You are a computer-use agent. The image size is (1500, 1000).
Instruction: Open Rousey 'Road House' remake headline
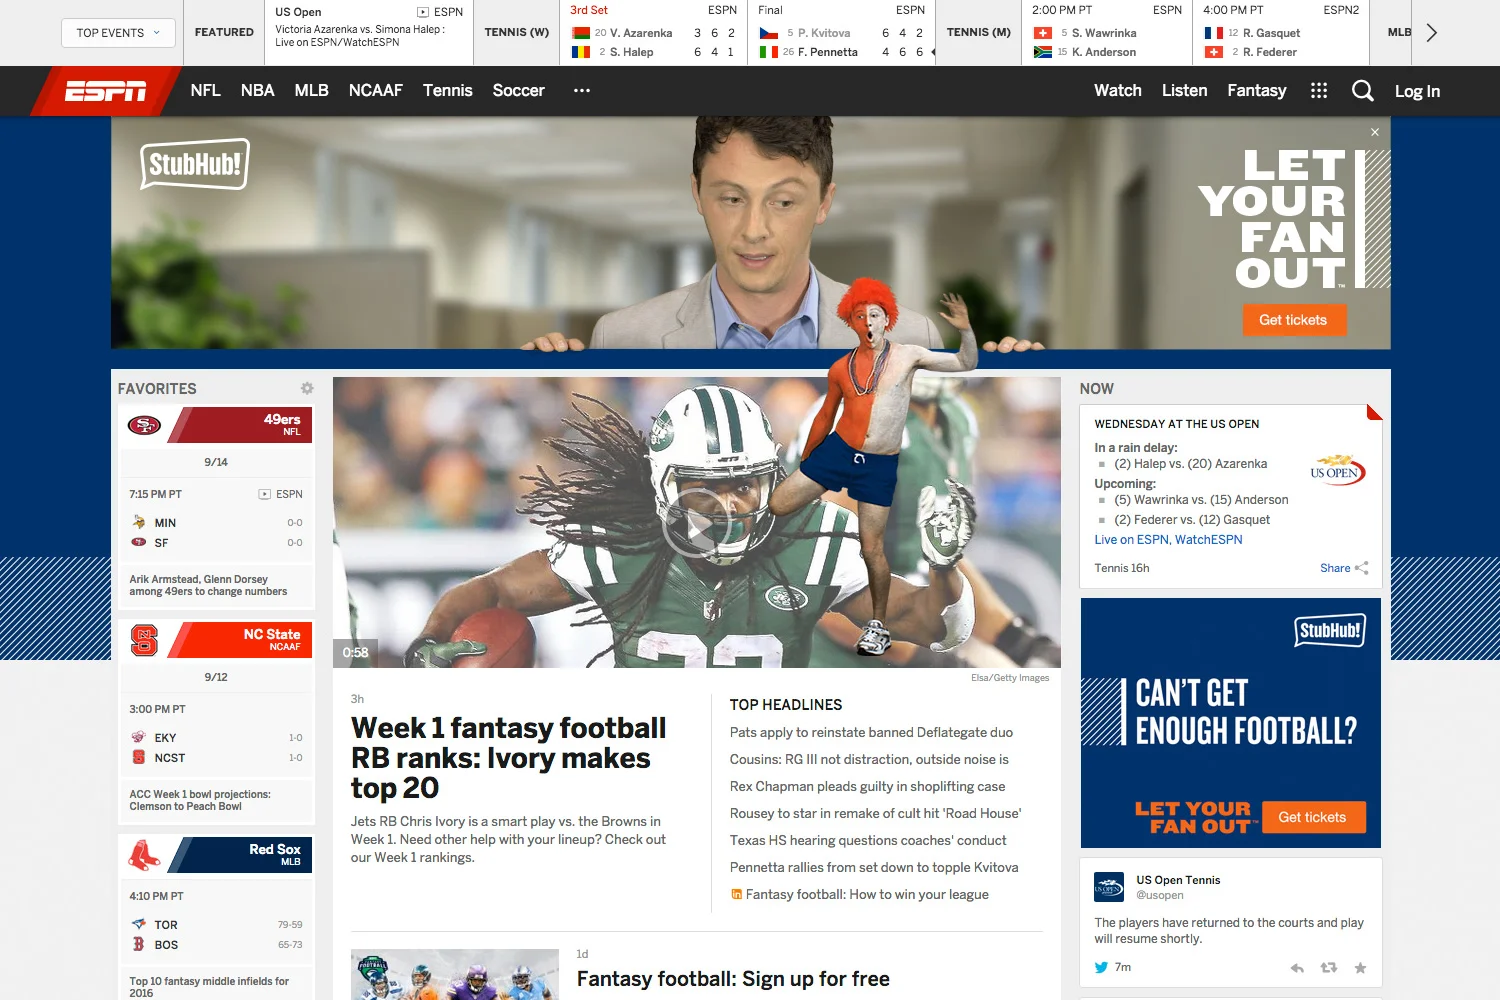(875, 814)
